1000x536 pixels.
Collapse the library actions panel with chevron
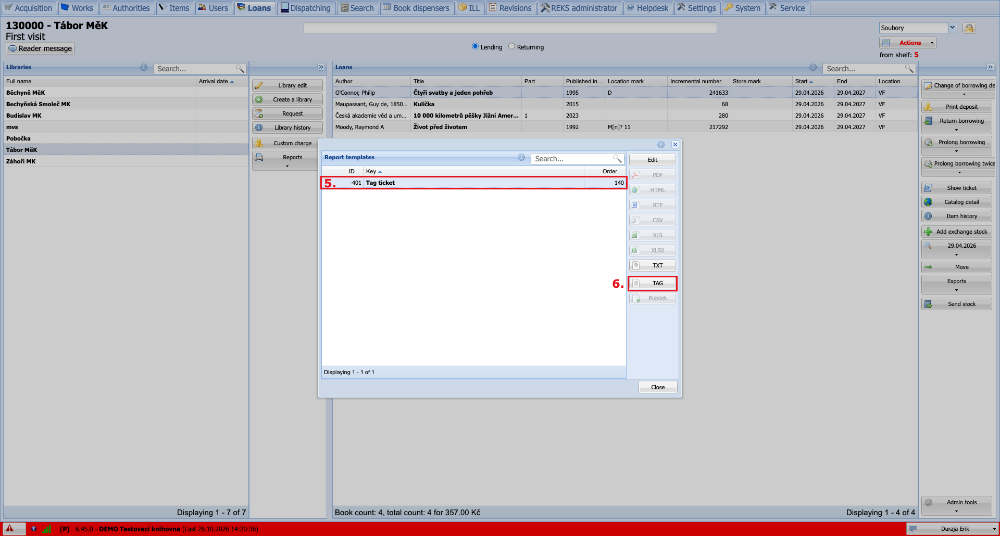[321, 67]
